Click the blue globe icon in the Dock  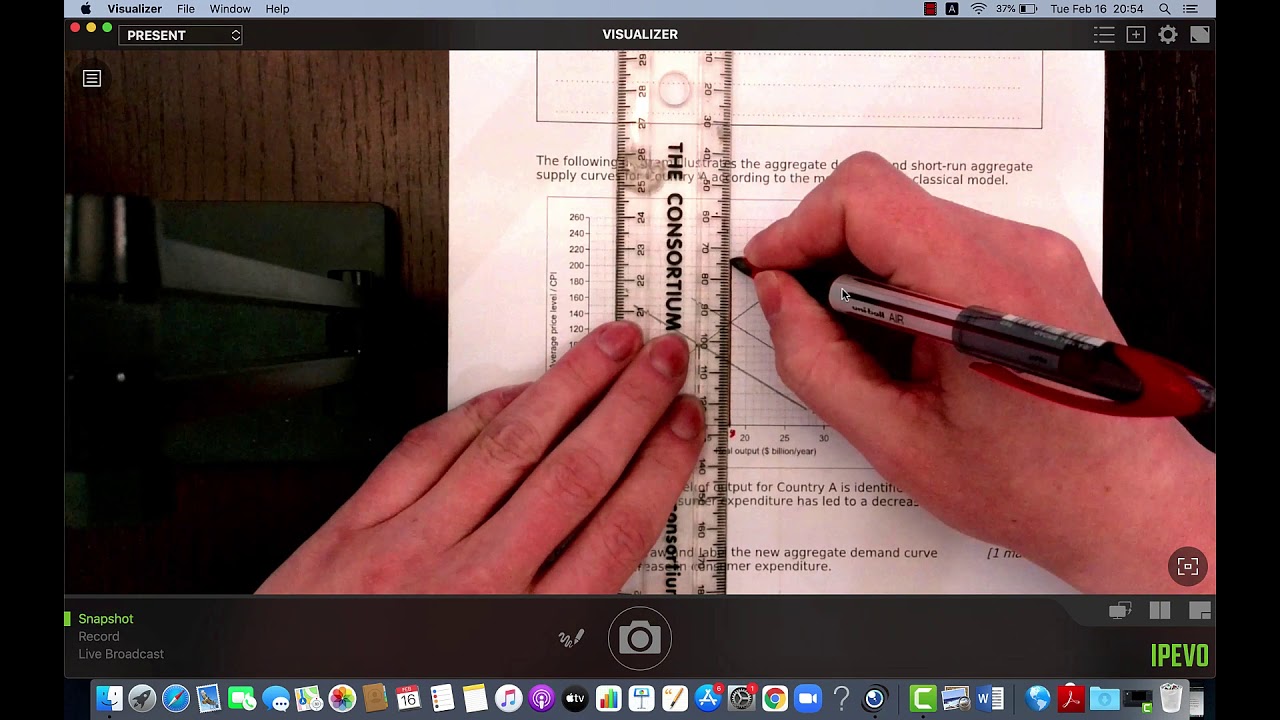point(1038,698)
